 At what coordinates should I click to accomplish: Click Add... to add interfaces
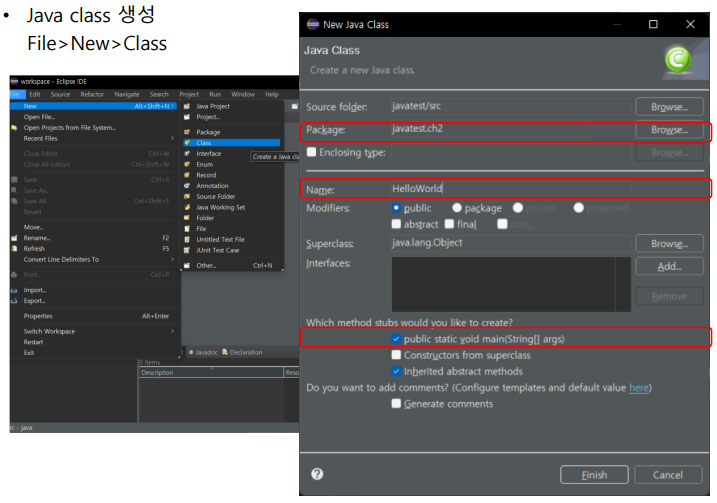click(x=669, y=266)
